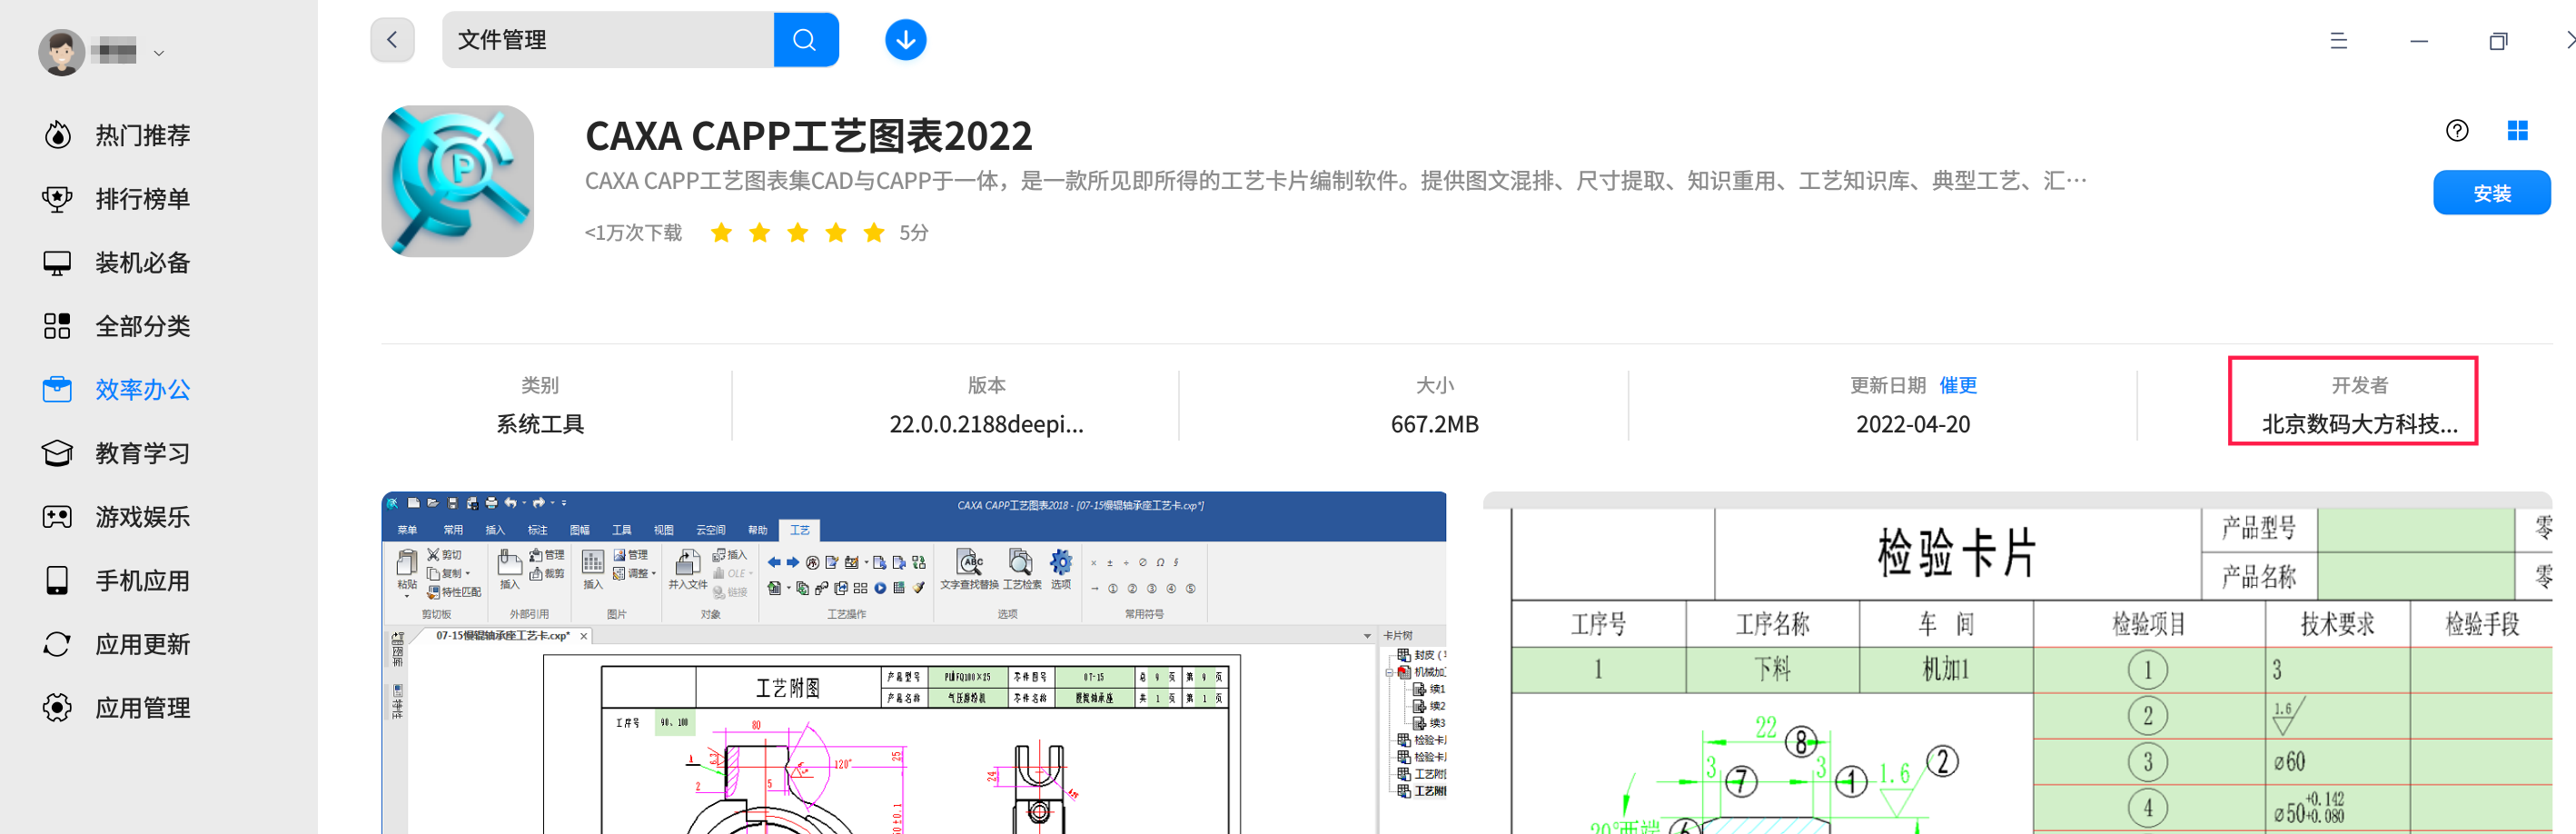Expand the user account dropdown chevron
This screenshot has width=2576, height=834.
point(157,53)
